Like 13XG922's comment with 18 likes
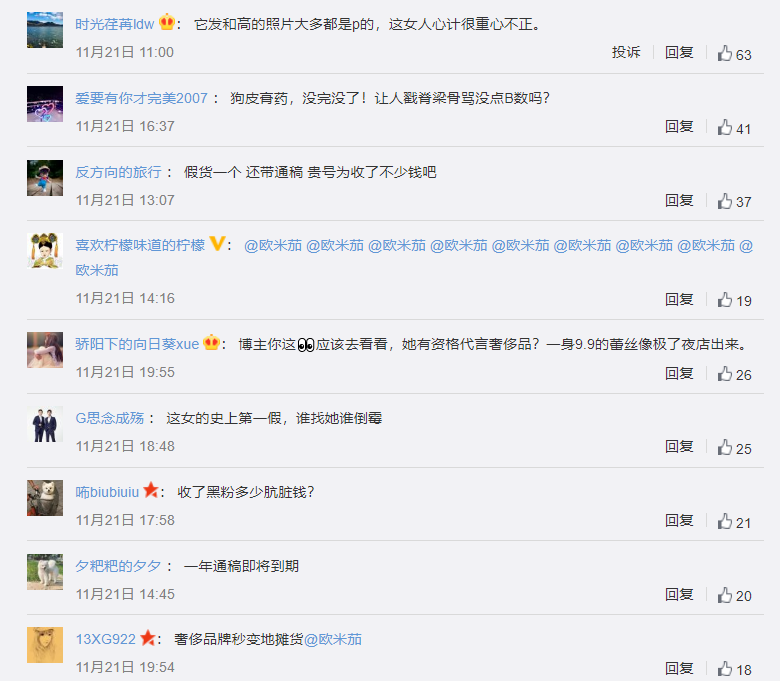Image resolution: width=780 pixels, height=681 pixels. pyautogui.click(x=725, y=669)
